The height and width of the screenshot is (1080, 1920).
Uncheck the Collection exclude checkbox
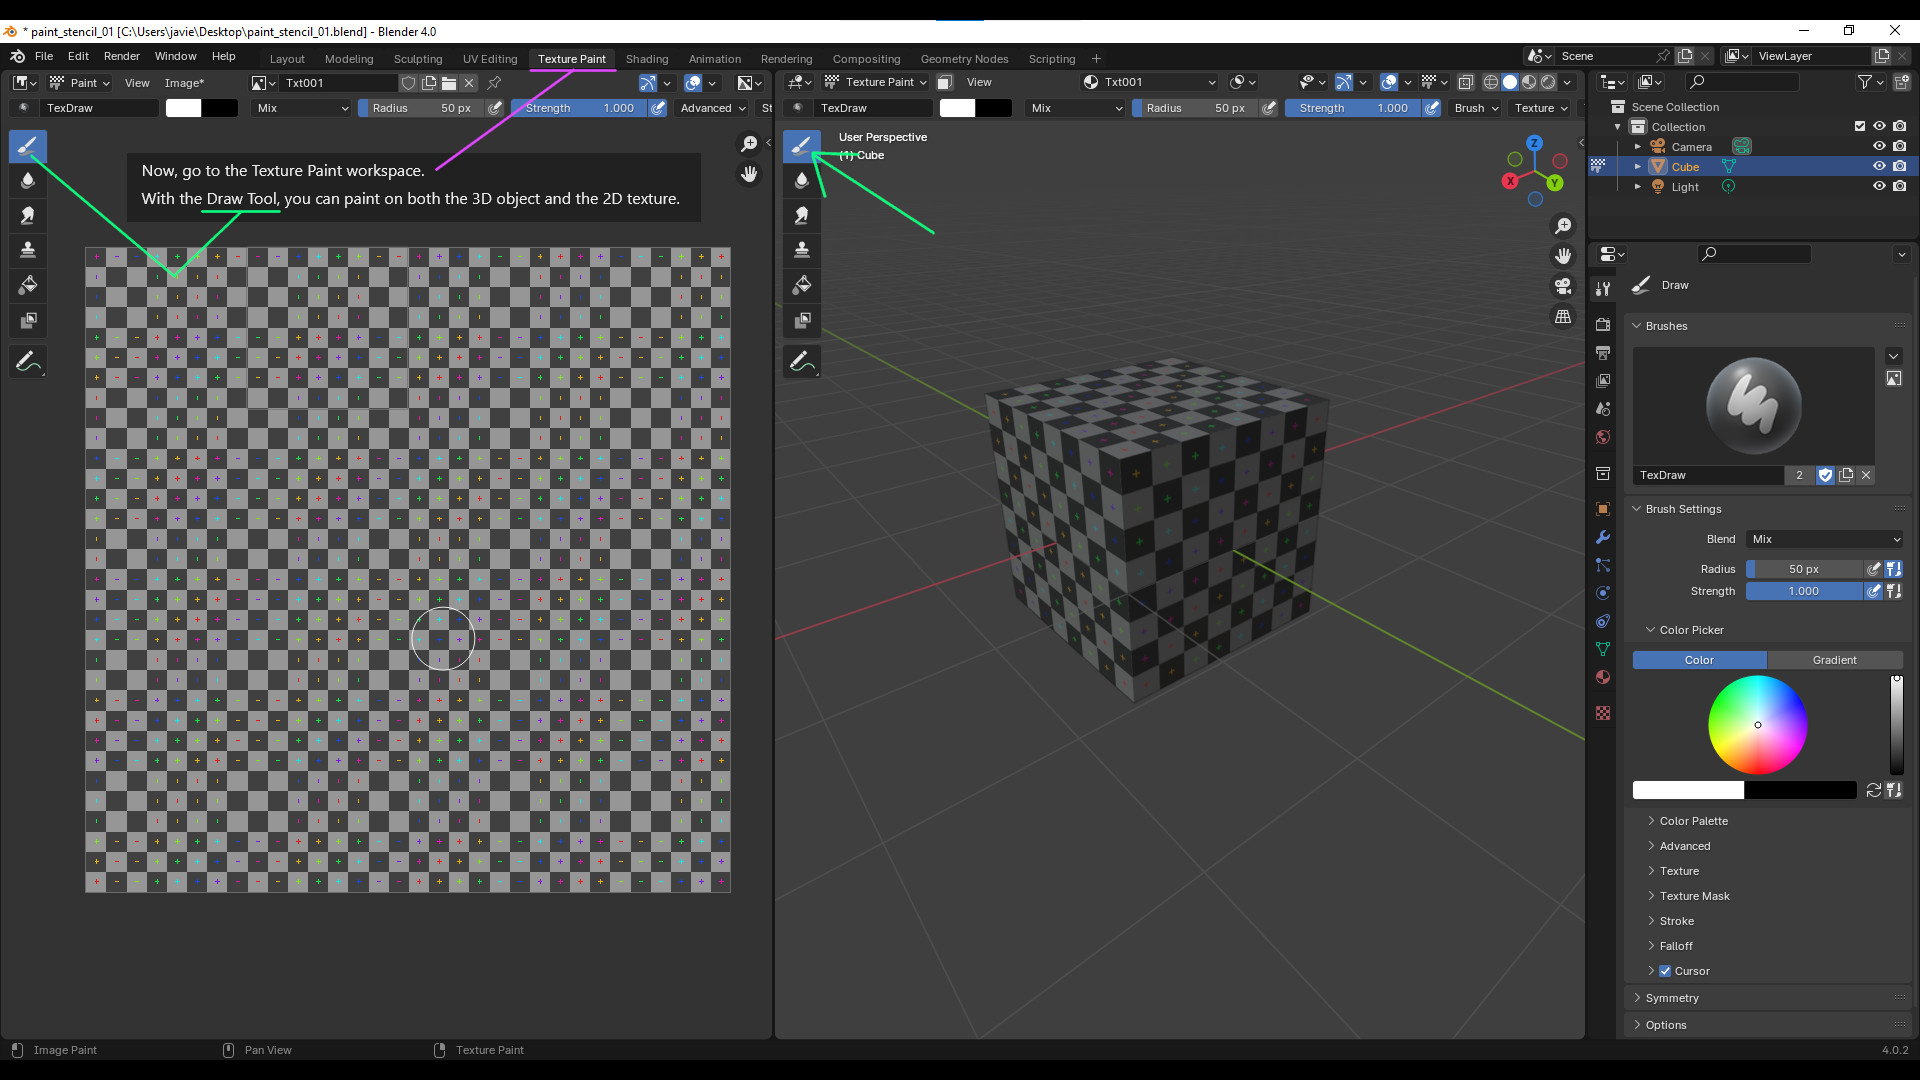[x=1860, y=127]
